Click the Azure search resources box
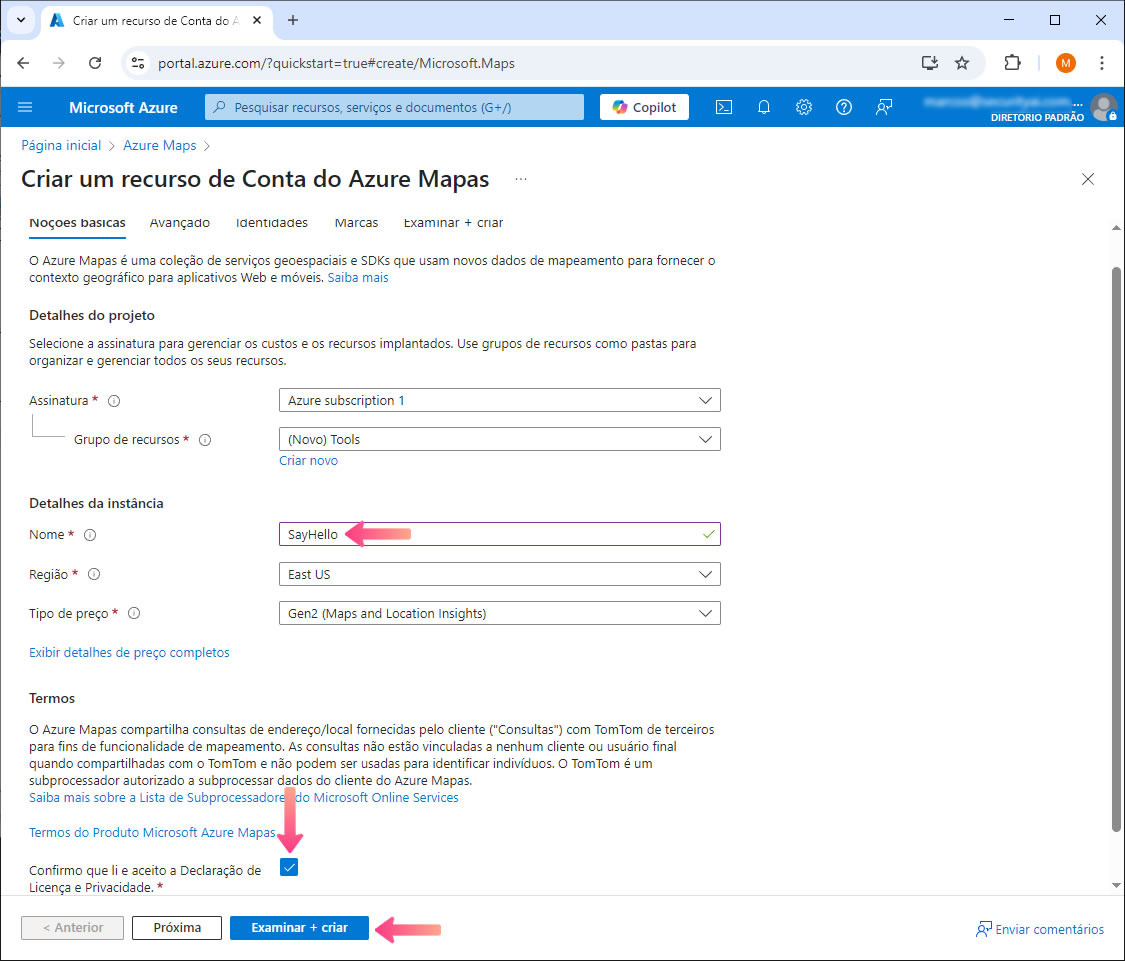The image size is (1125, 961). click(x=395, y=107)
